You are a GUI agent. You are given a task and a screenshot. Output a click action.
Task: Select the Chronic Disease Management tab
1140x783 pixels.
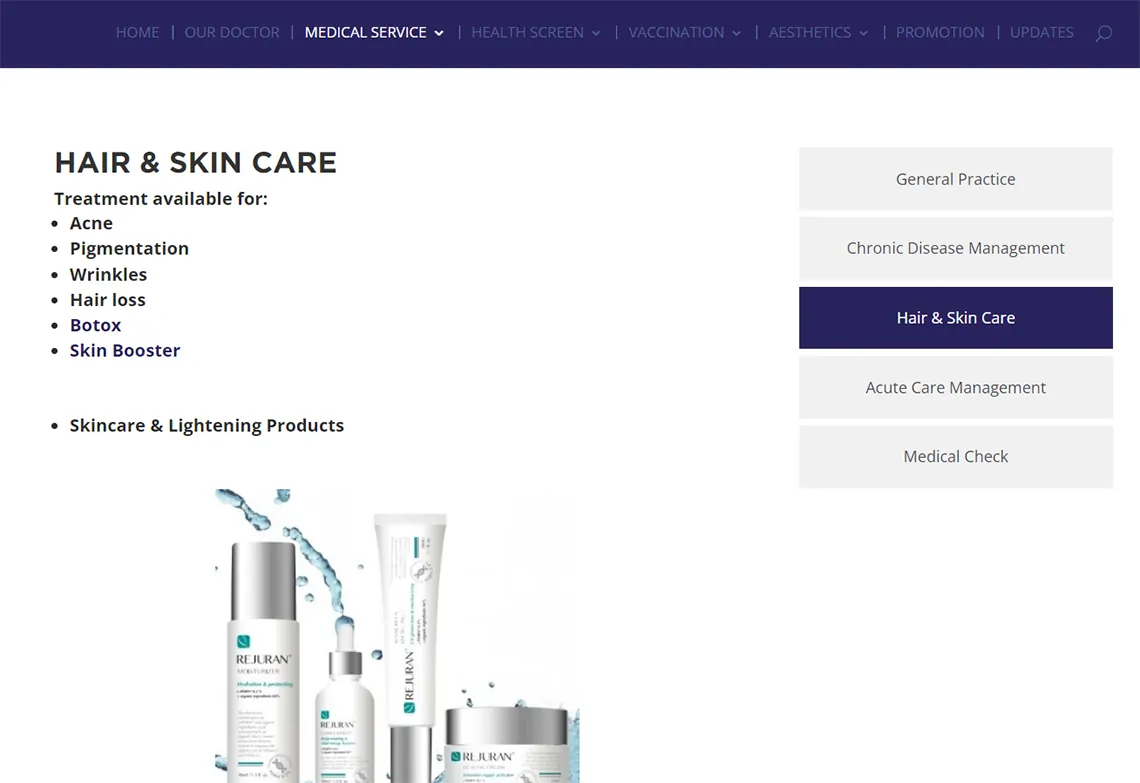(x=955, y=249)
